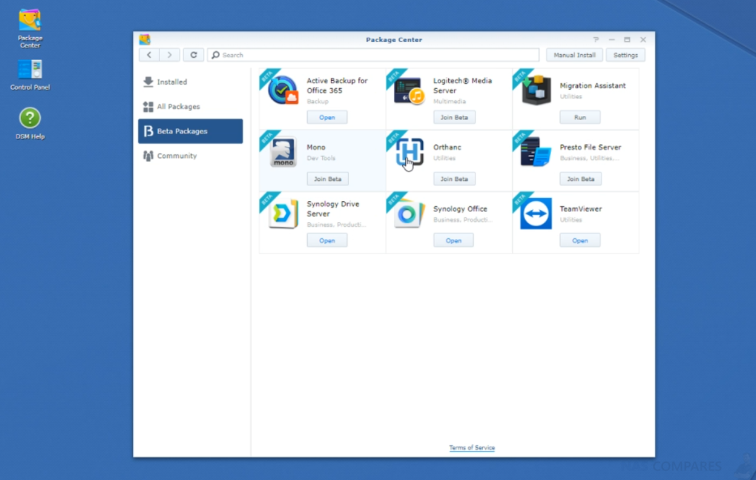Viewport: 756px width, 480px height.
Task: Join Beta for Logitech Media Server
Action: tap(454, 117)
